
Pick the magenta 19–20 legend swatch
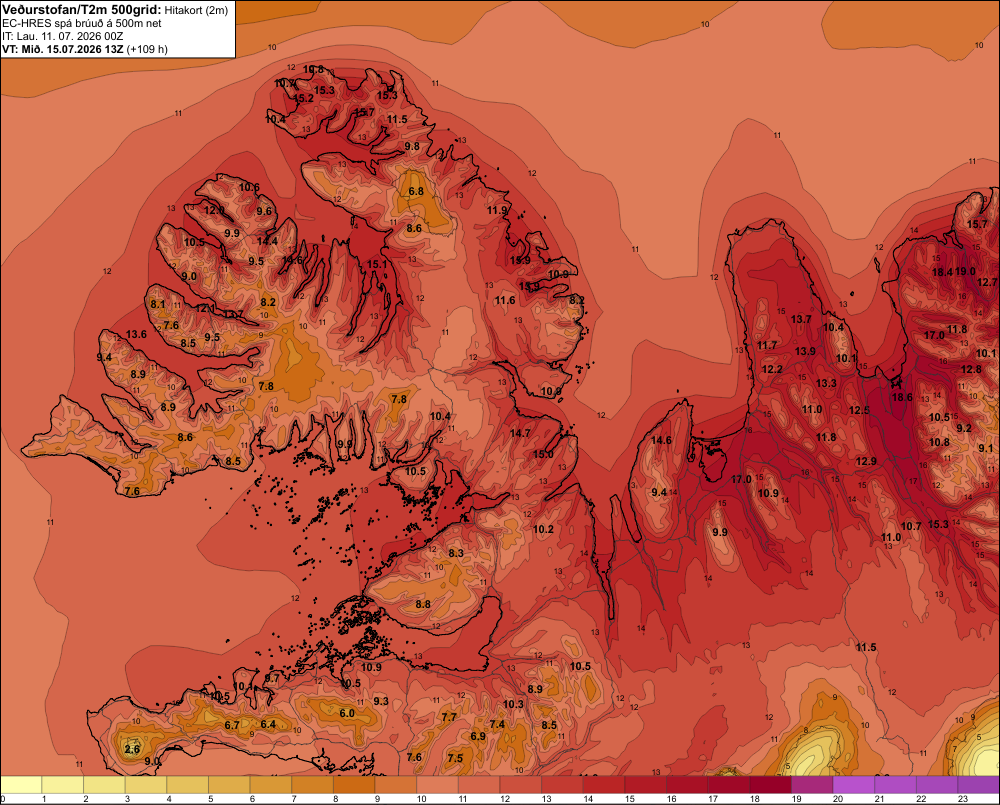[812, 785]
